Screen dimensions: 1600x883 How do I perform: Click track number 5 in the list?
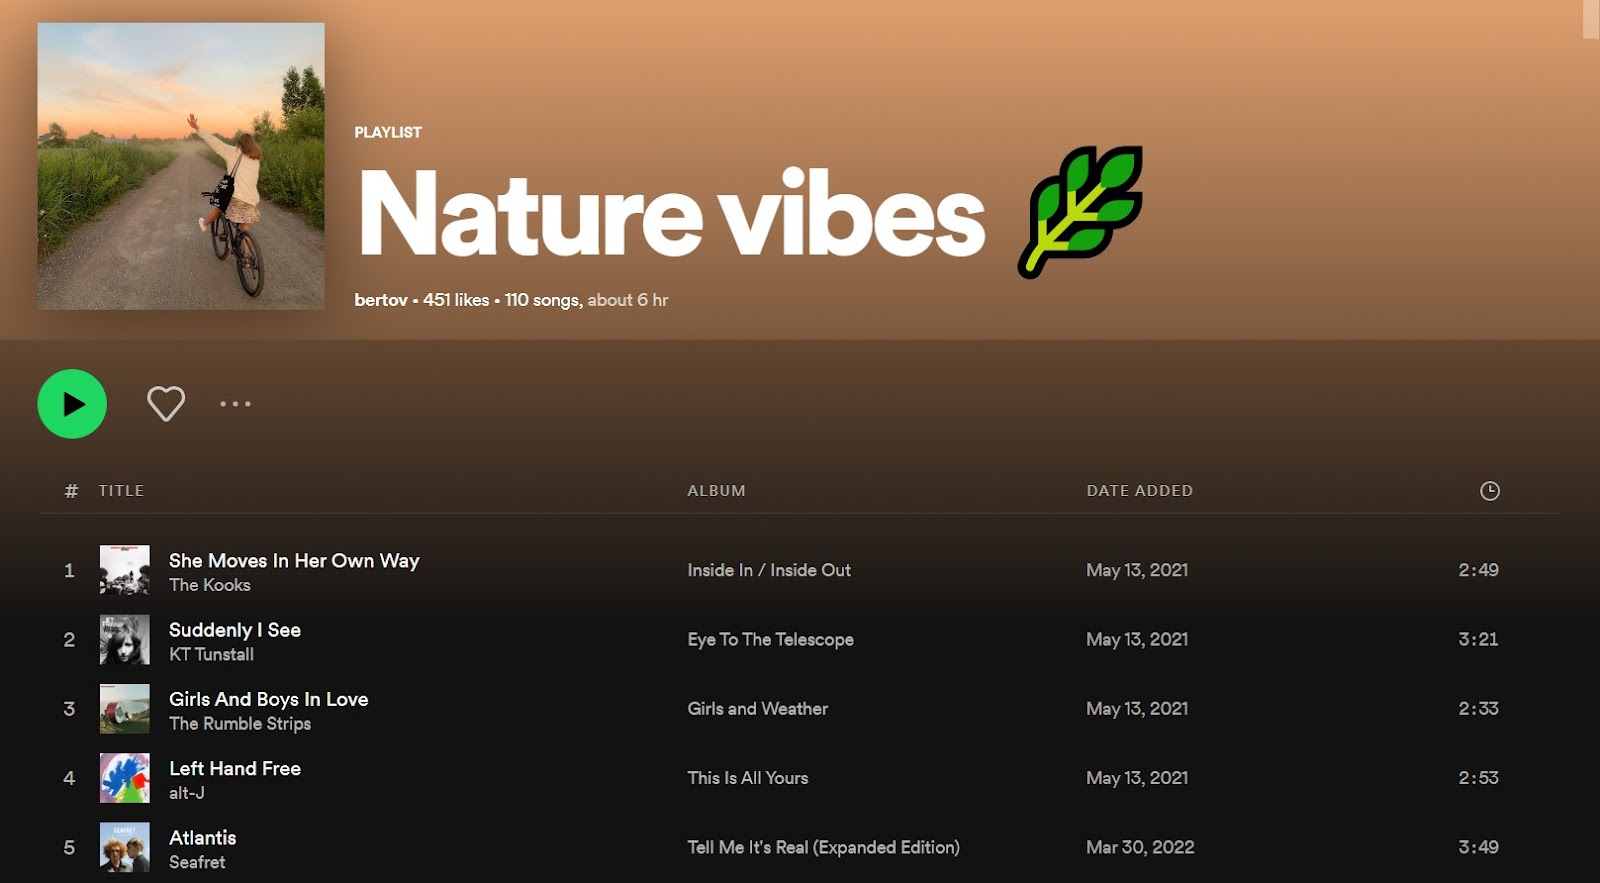(69, 847)
